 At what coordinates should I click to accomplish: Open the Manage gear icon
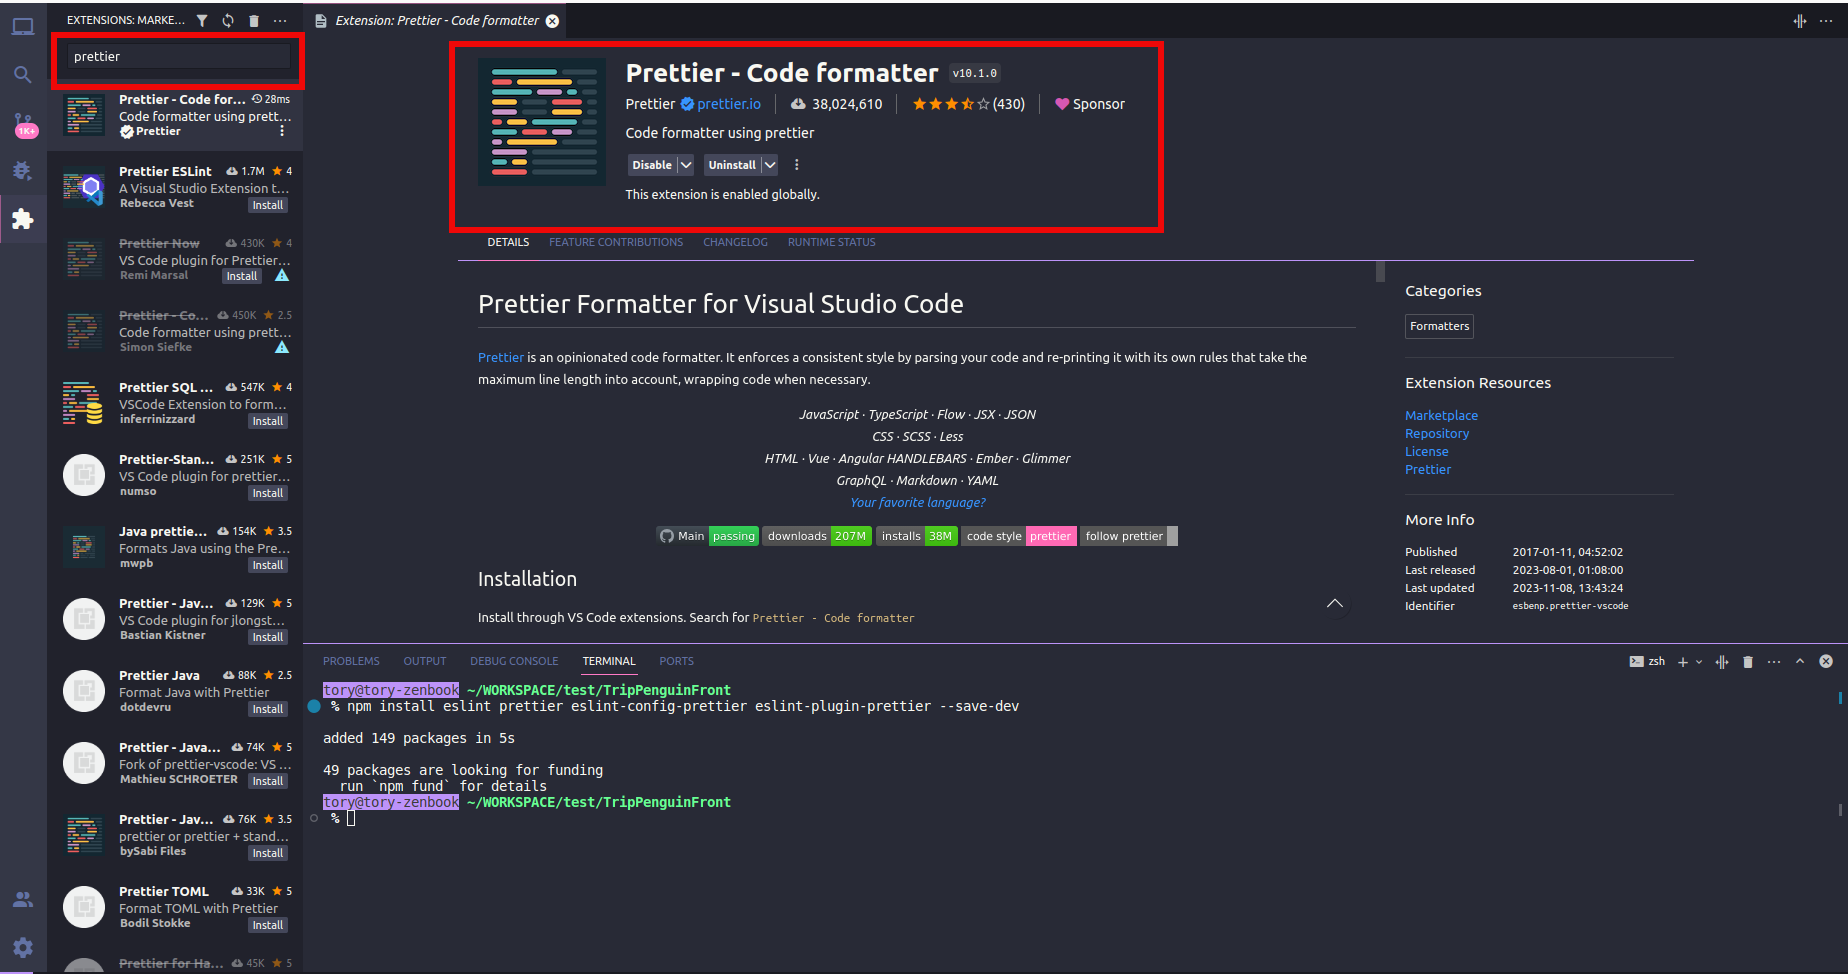point(23,947)
